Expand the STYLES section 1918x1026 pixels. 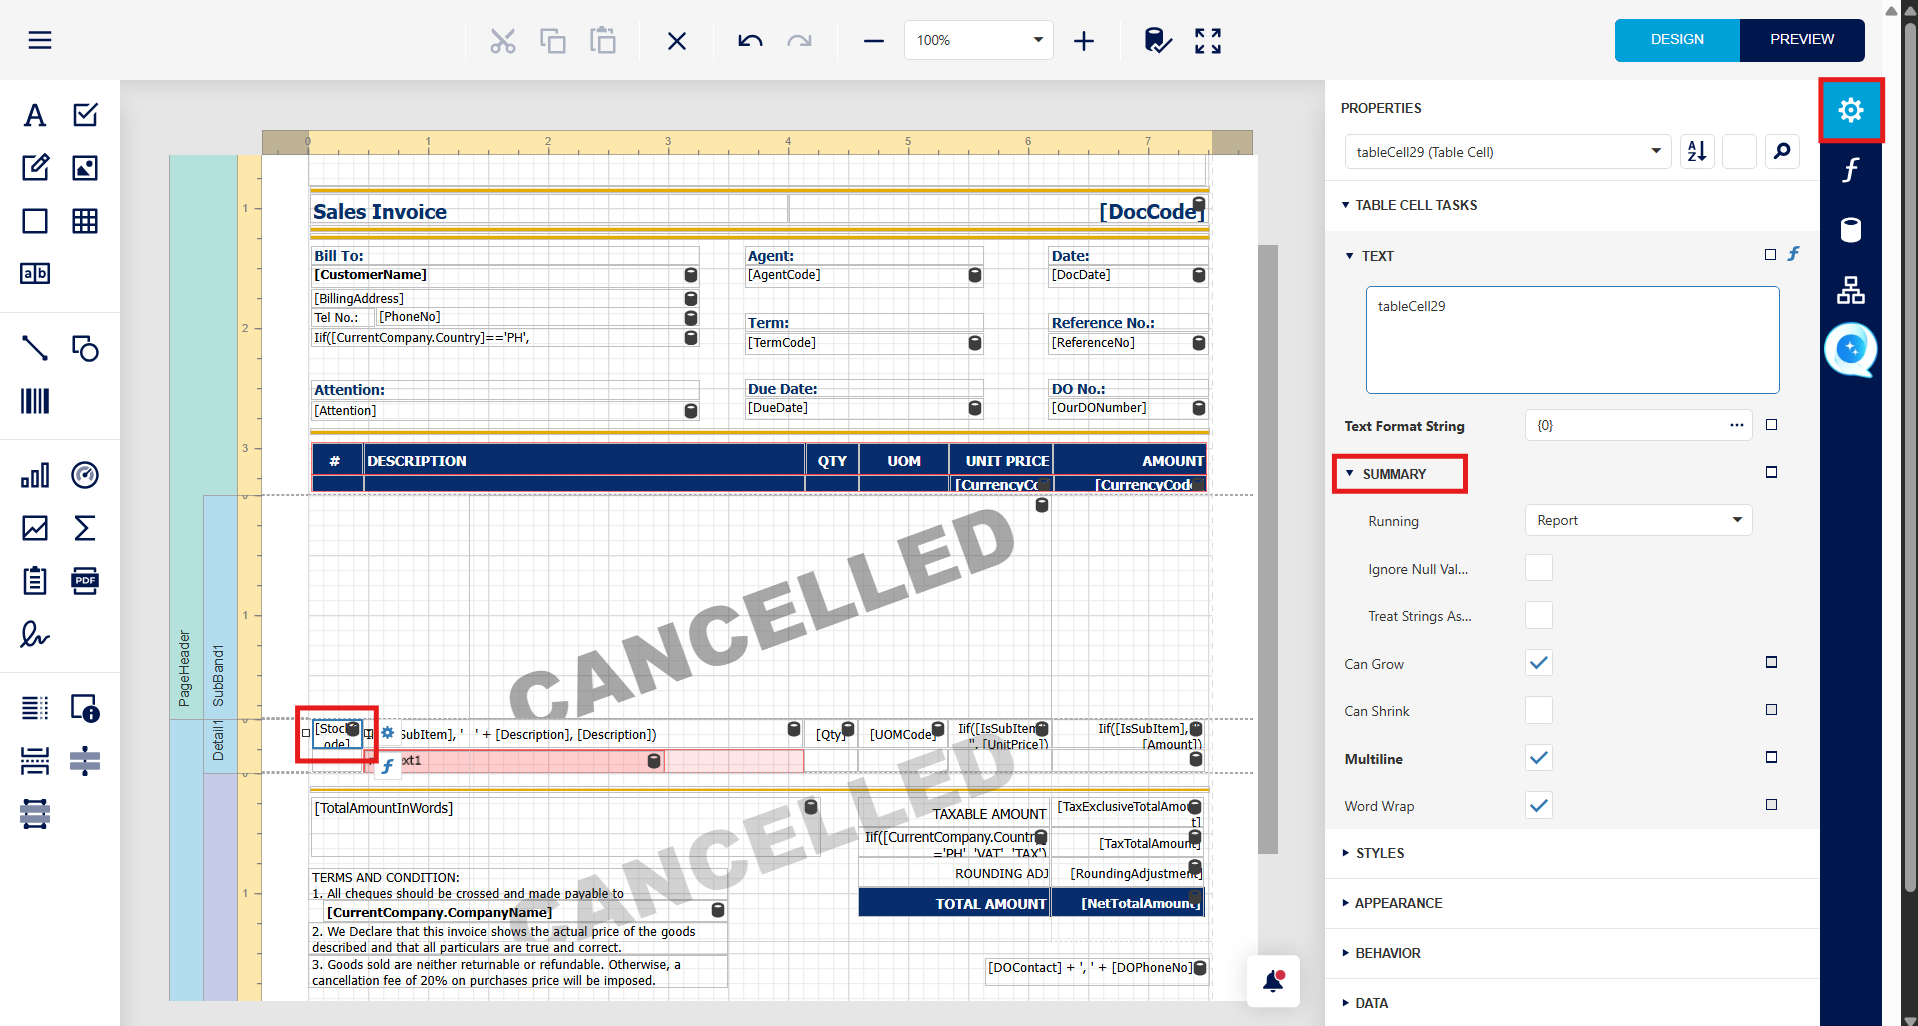[x=1373, y=853]
